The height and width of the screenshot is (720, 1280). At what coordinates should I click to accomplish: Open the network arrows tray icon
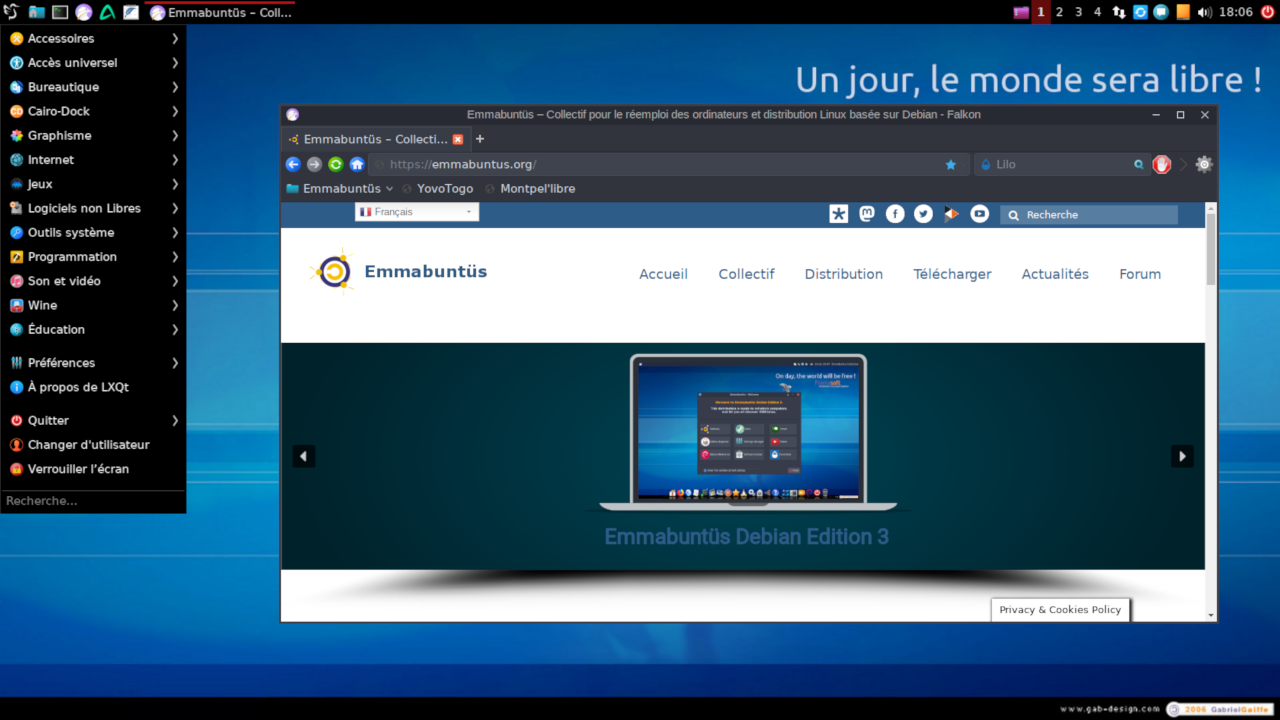[1118, 12]
